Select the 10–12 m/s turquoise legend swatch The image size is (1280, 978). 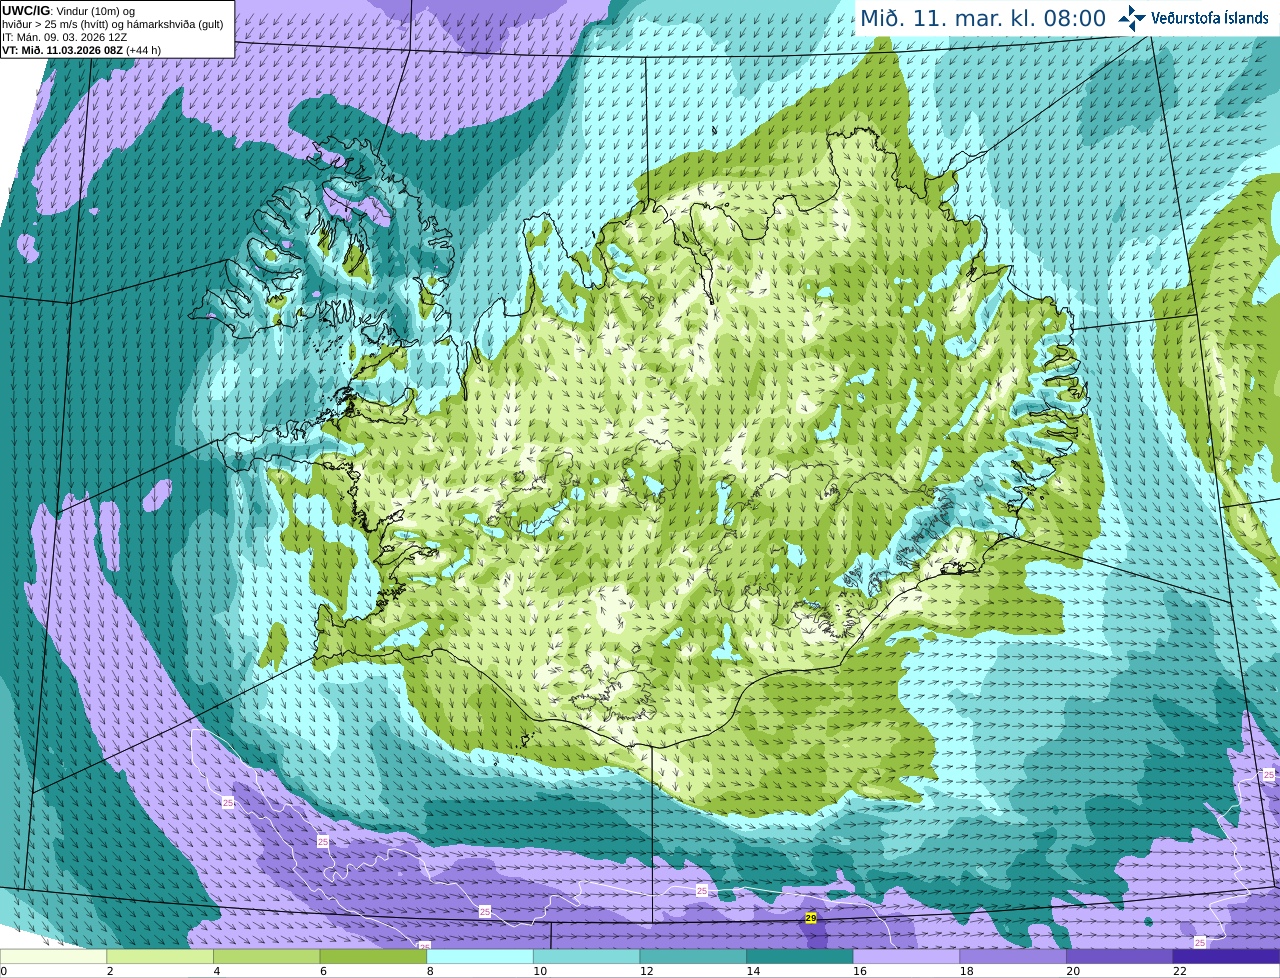pyautogui.click(x=587, y=956)
